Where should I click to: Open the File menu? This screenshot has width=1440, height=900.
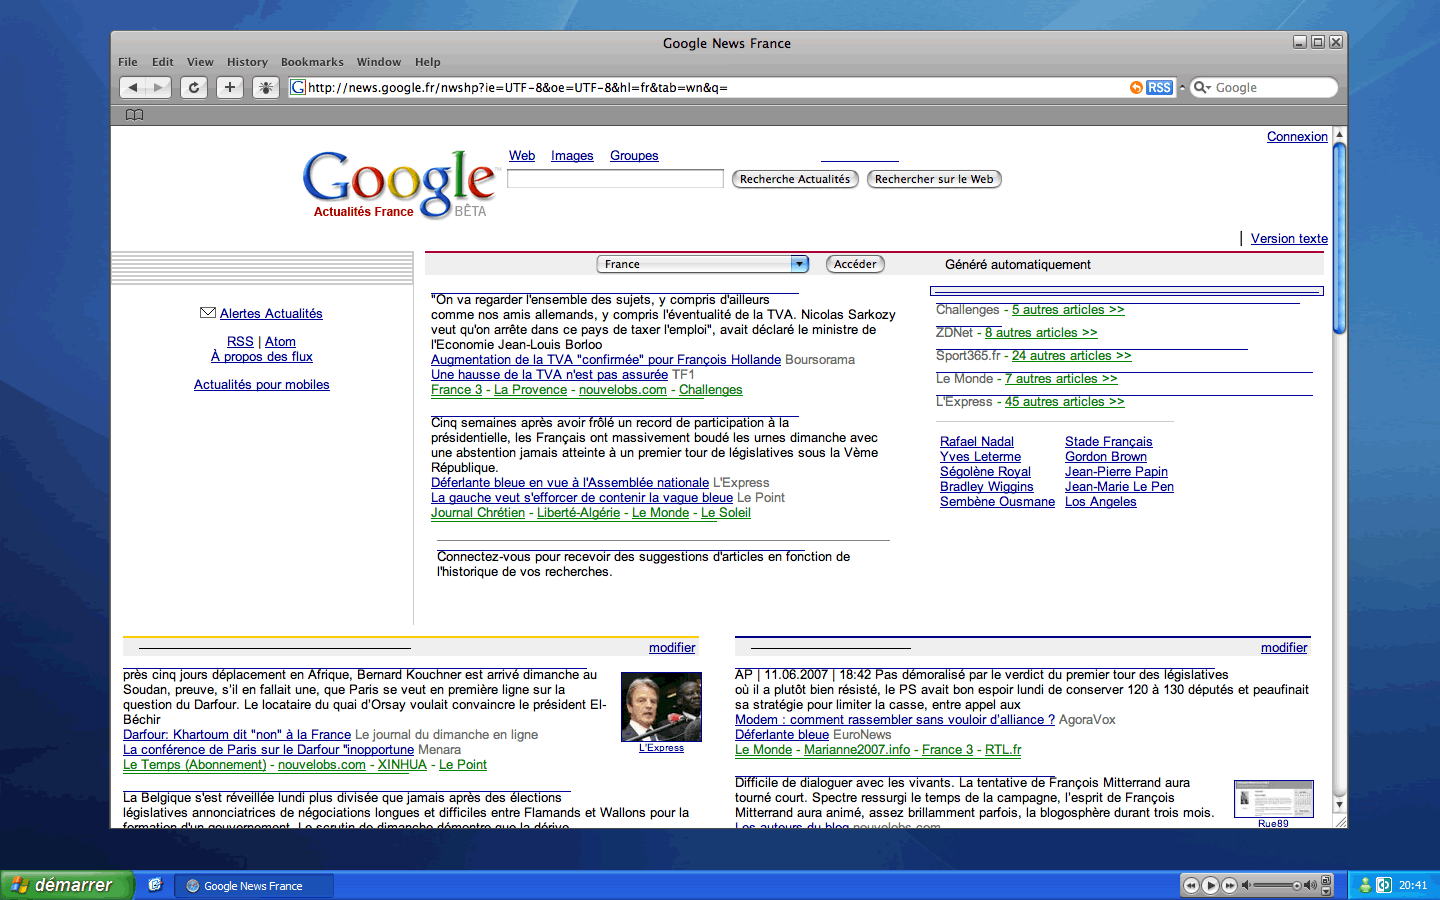(128, 62)
